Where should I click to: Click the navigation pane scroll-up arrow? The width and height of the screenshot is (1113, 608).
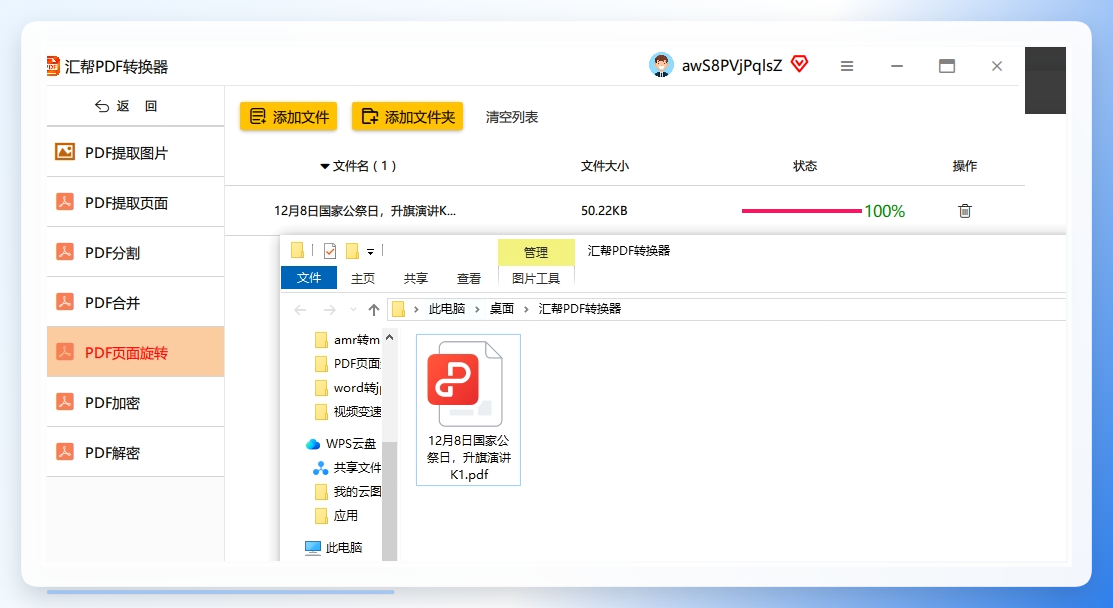click(x=389, y=338)
